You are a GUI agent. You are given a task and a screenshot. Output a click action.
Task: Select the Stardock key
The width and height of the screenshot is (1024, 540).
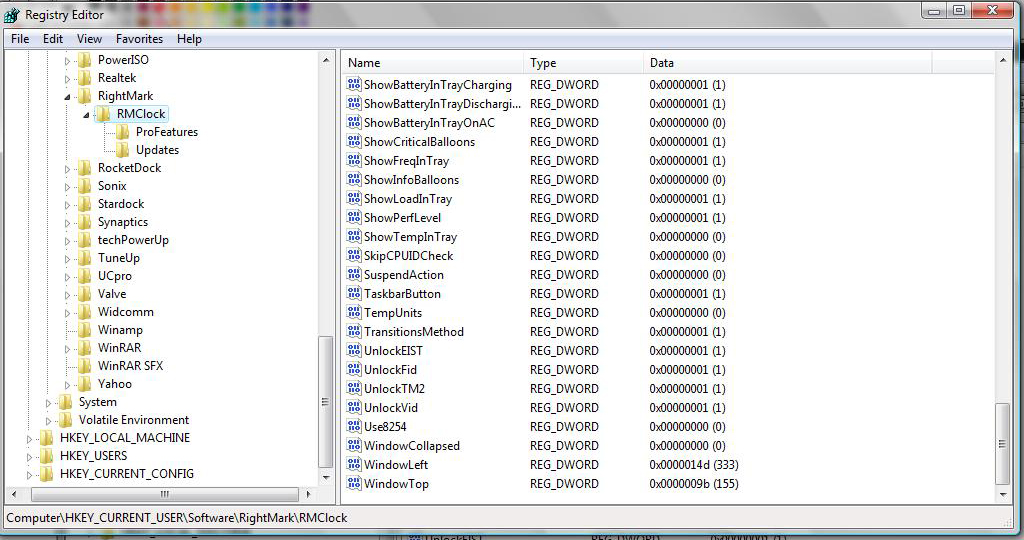click(121, 204)
